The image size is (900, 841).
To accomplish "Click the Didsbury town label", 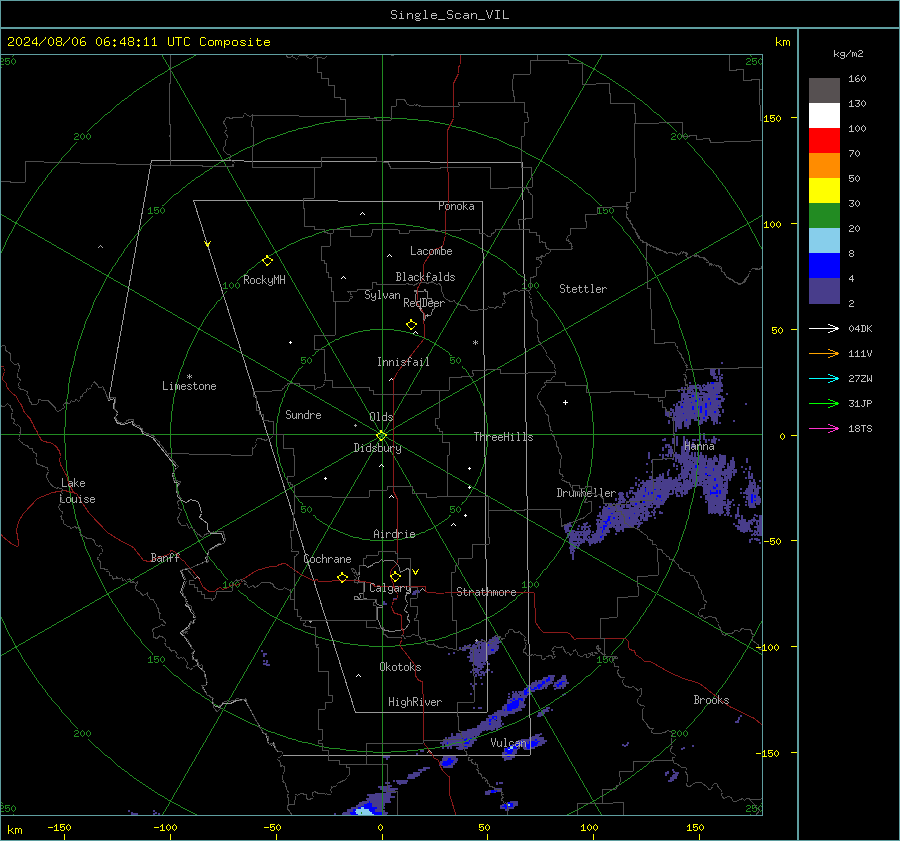I will 377,448.
